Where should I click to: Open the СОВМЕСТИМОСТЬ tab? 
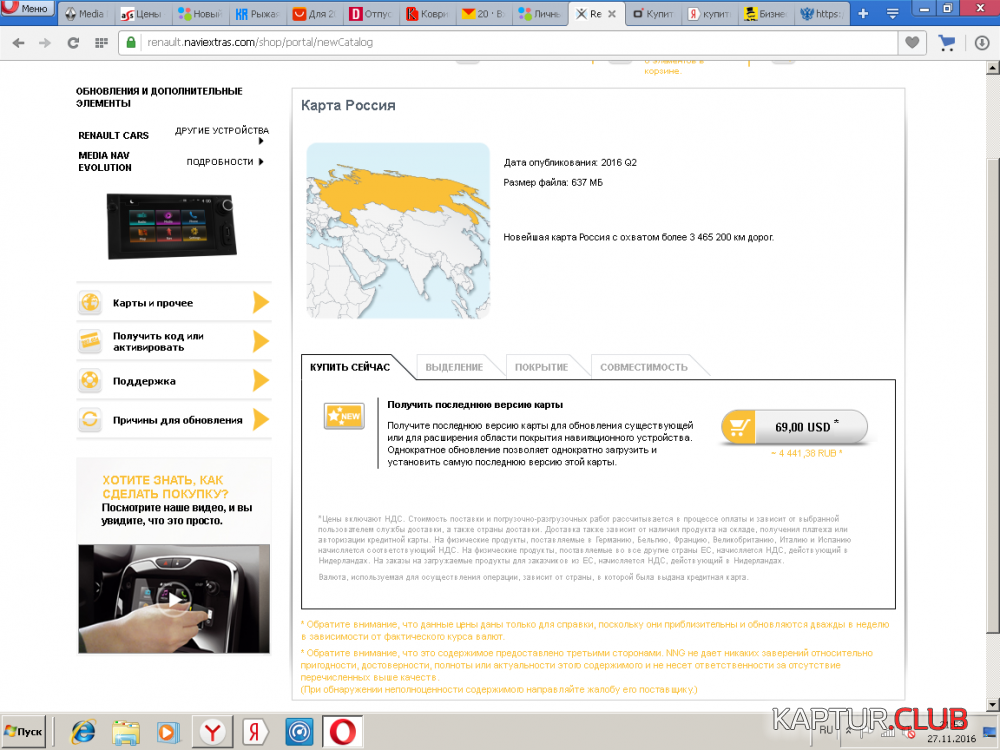643,367
